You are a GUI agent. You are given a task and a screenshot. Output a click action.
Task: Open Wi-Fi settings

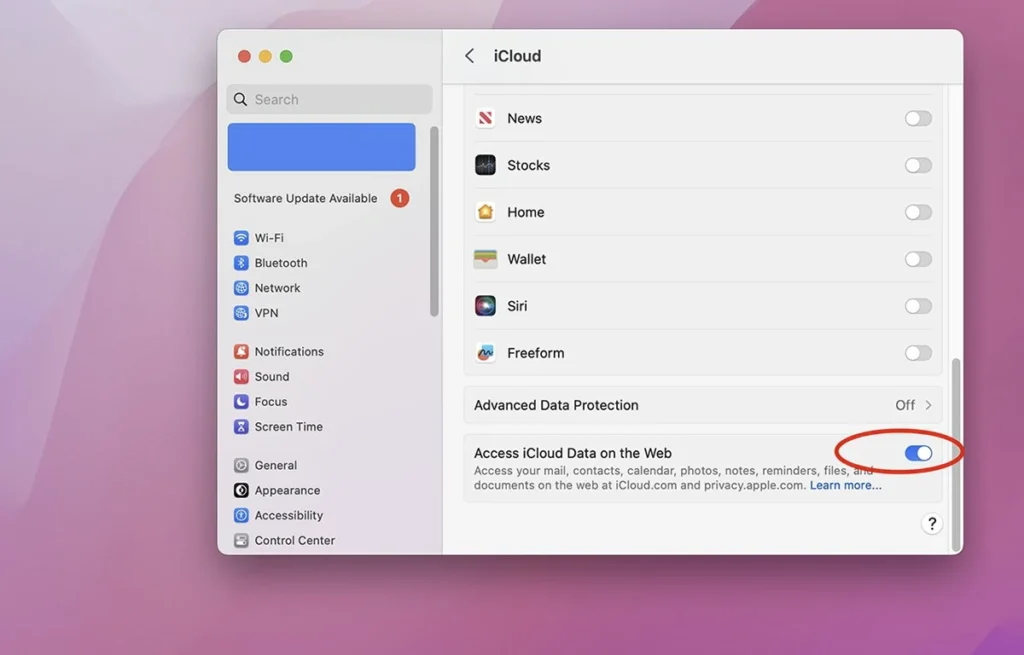pyautogui.click(x=269, y=238)
